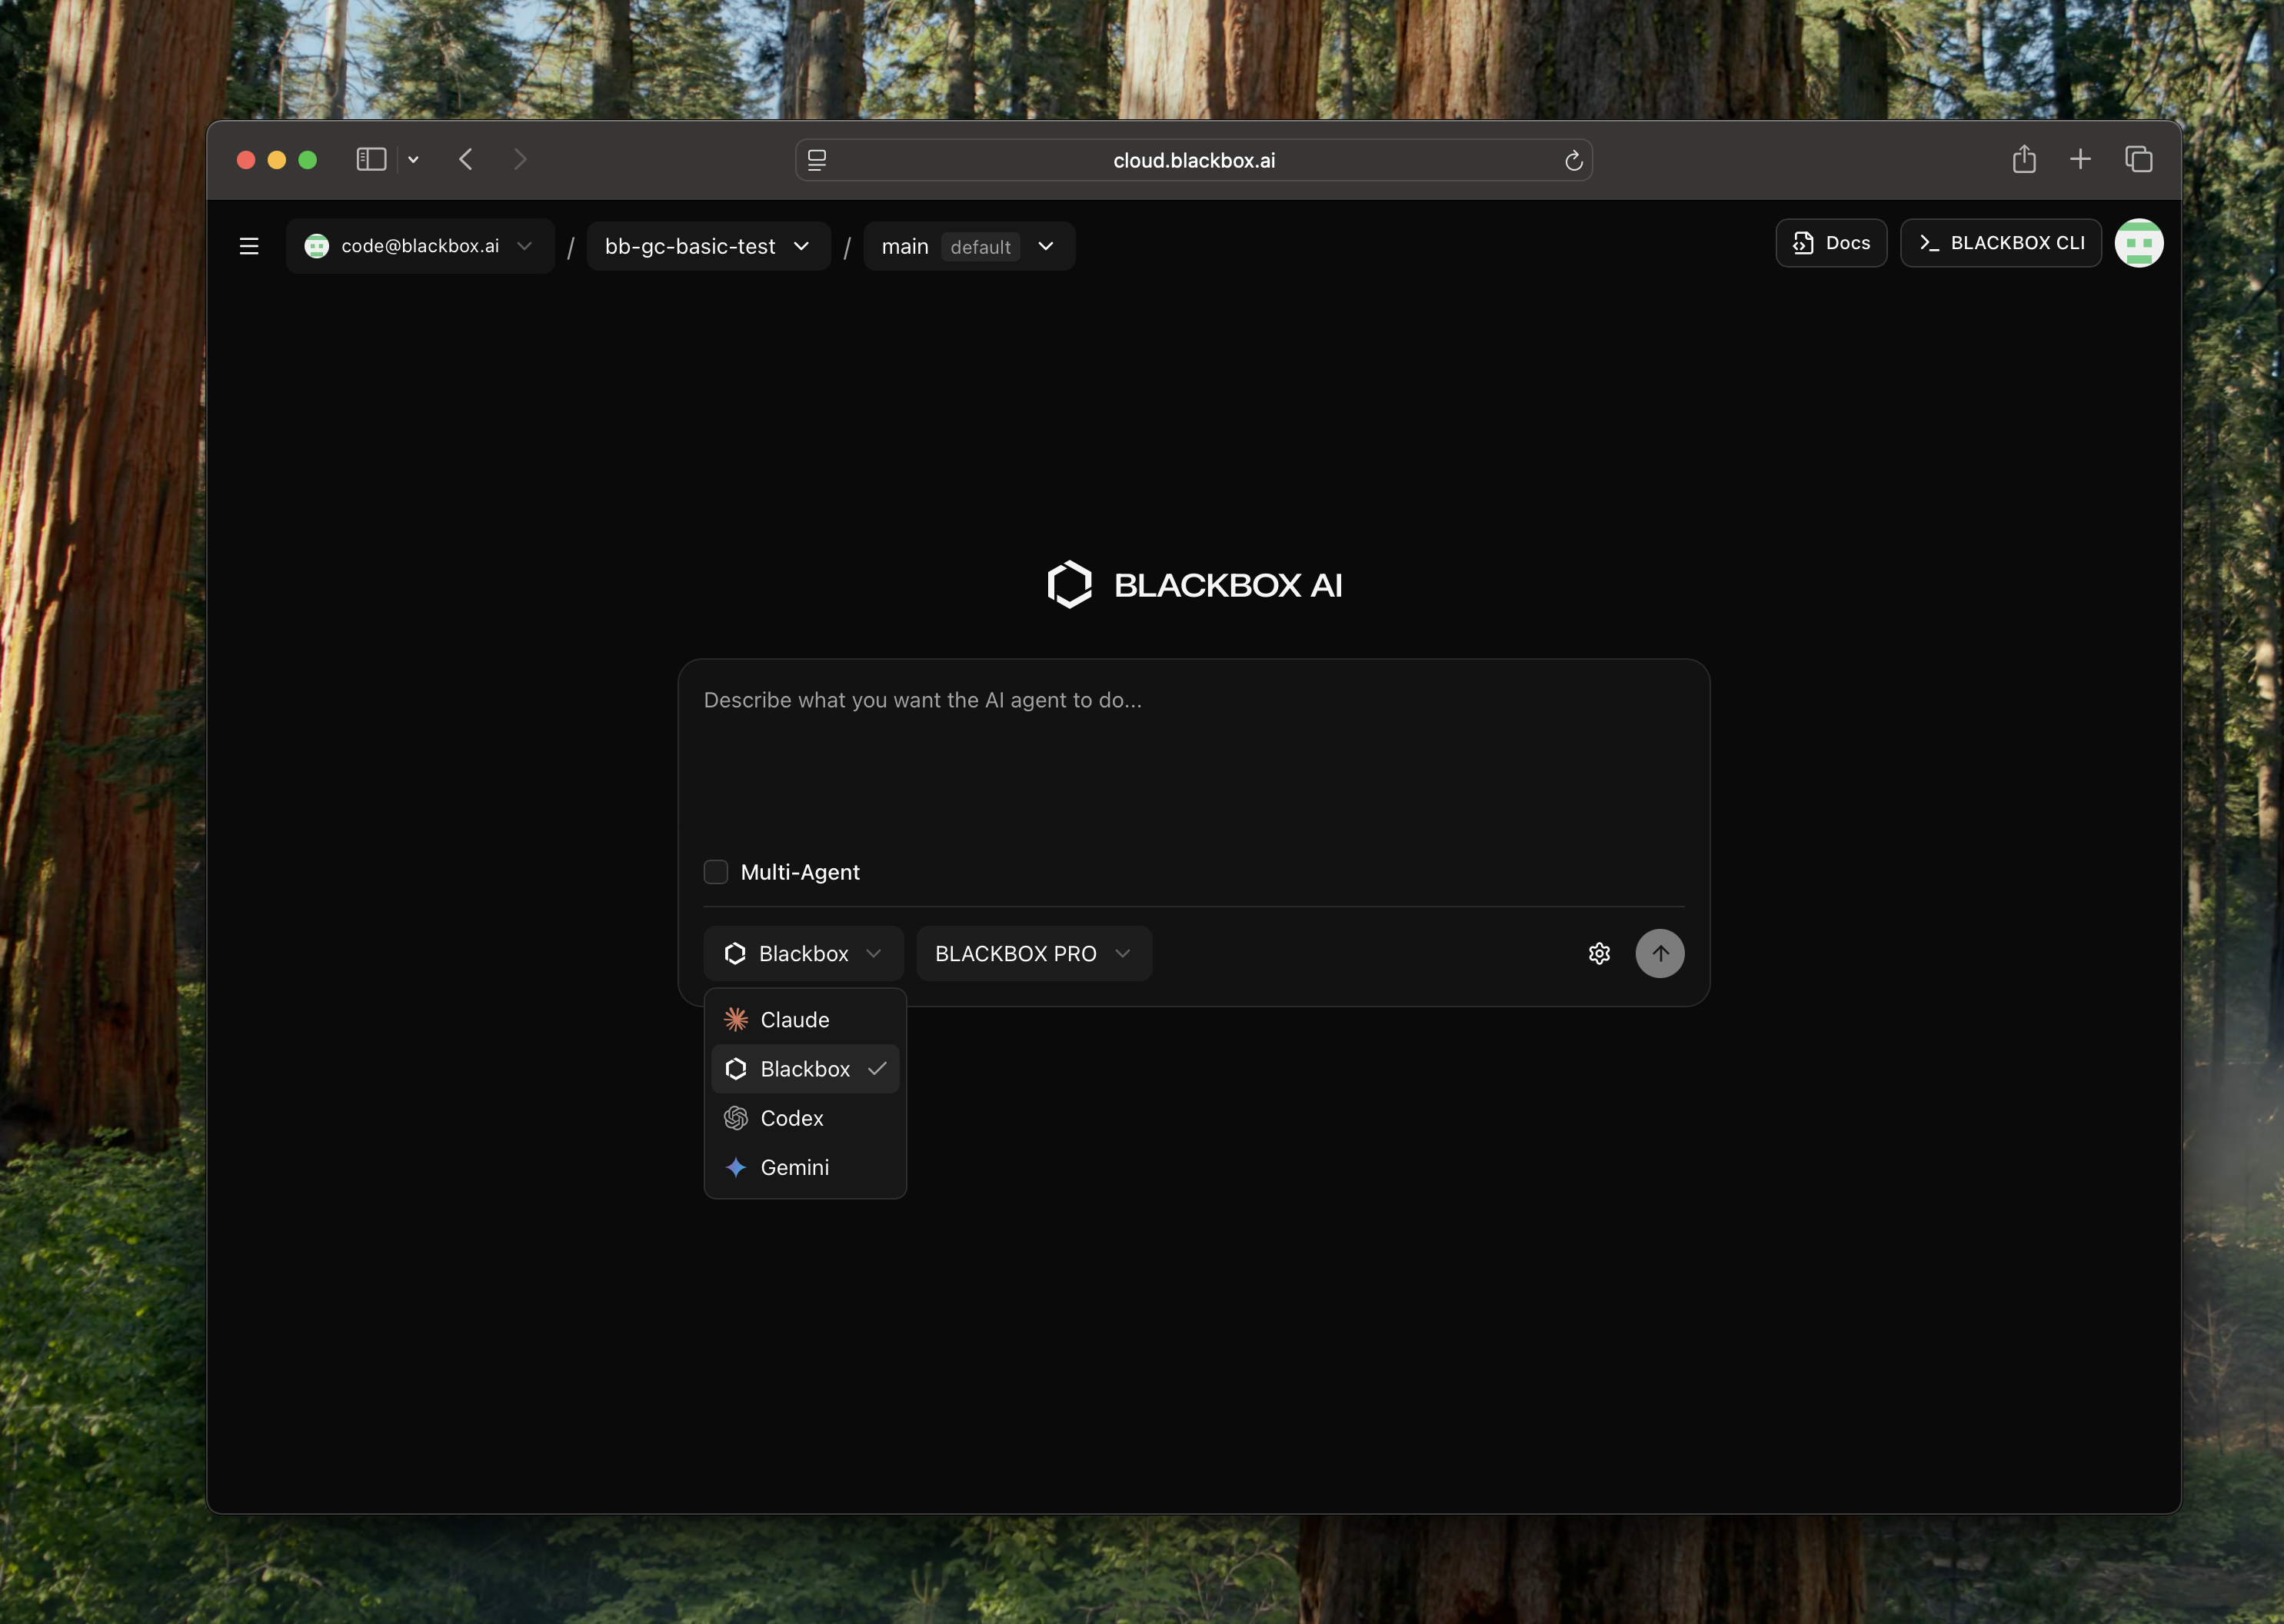Screen dimensions: 2284x1624
Task: Open the hamburger sidebar menu
Action: (249, 246)
